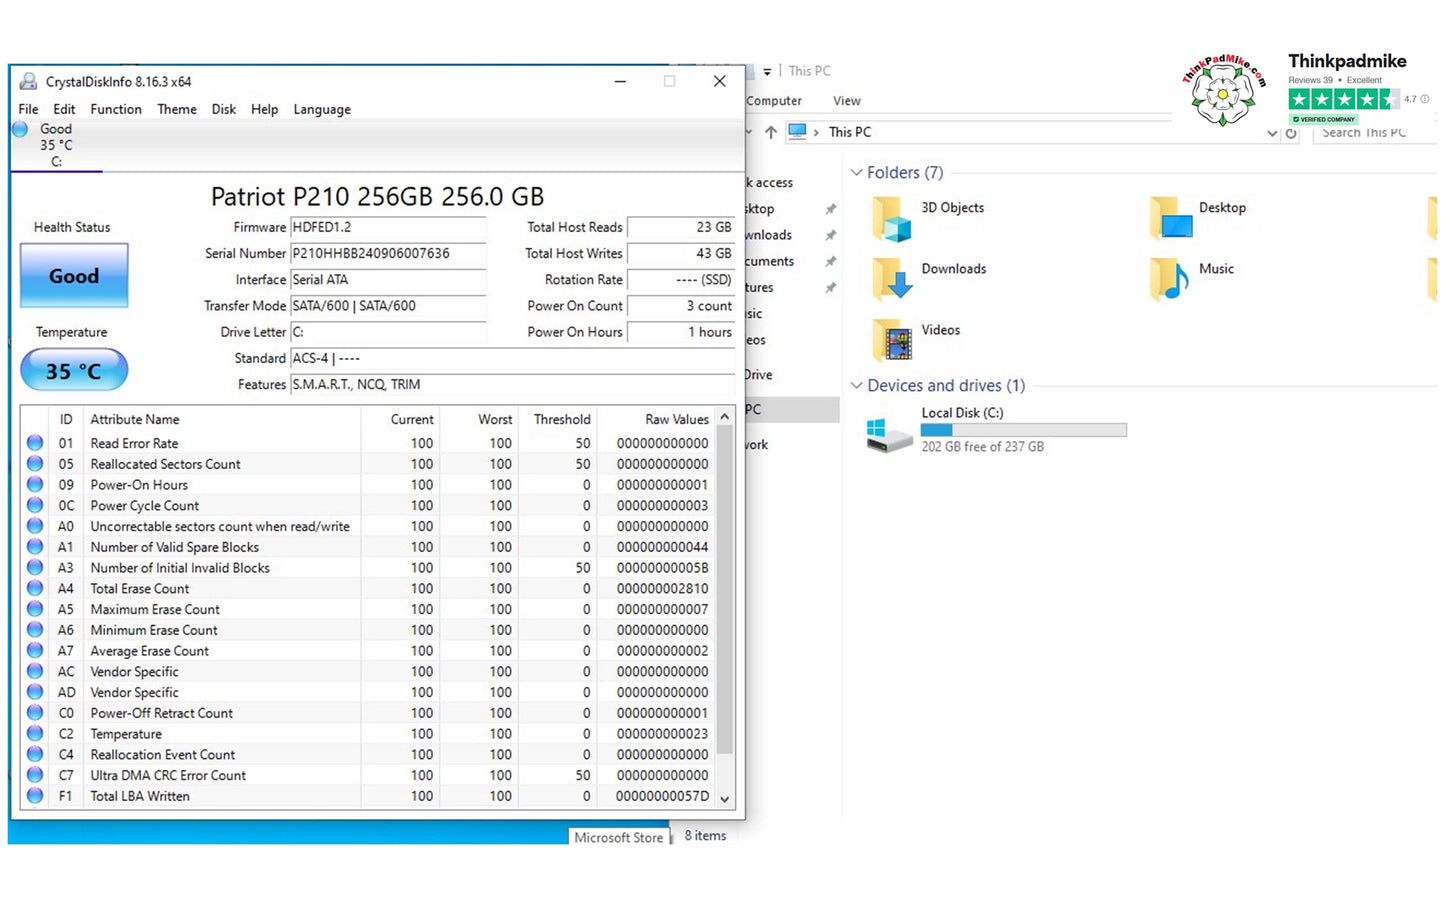This screenshot has width=1445, height=908.
Task: Click the blue status icon for disk C:
Action: [20, 129]
